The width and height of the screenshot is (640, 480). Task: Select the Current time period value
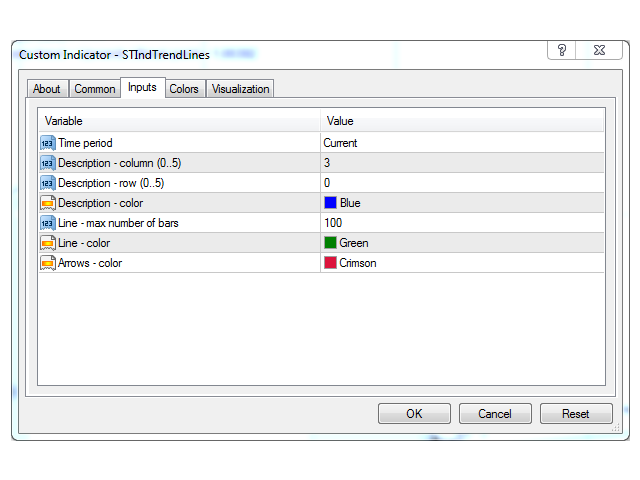click(340, 143)
